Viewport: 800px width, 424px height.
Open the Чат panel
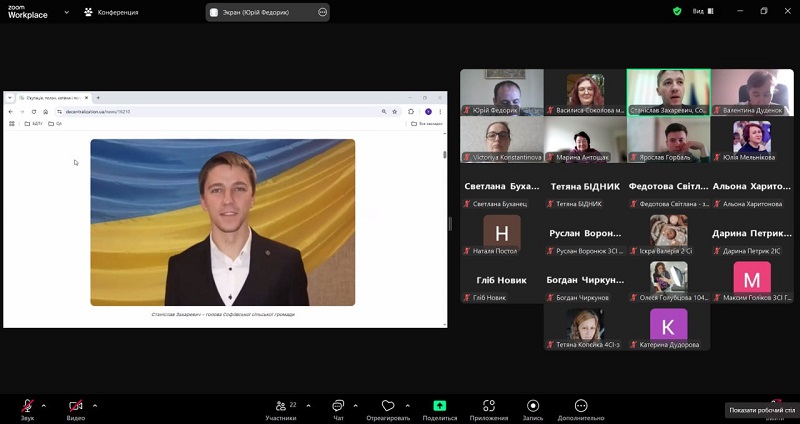click(338, 410)
